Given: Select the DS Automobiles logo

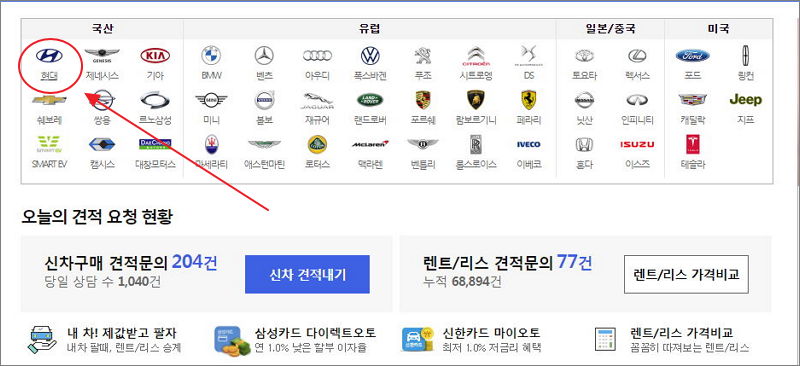Looking at the screenshot, I should (529, 56).
